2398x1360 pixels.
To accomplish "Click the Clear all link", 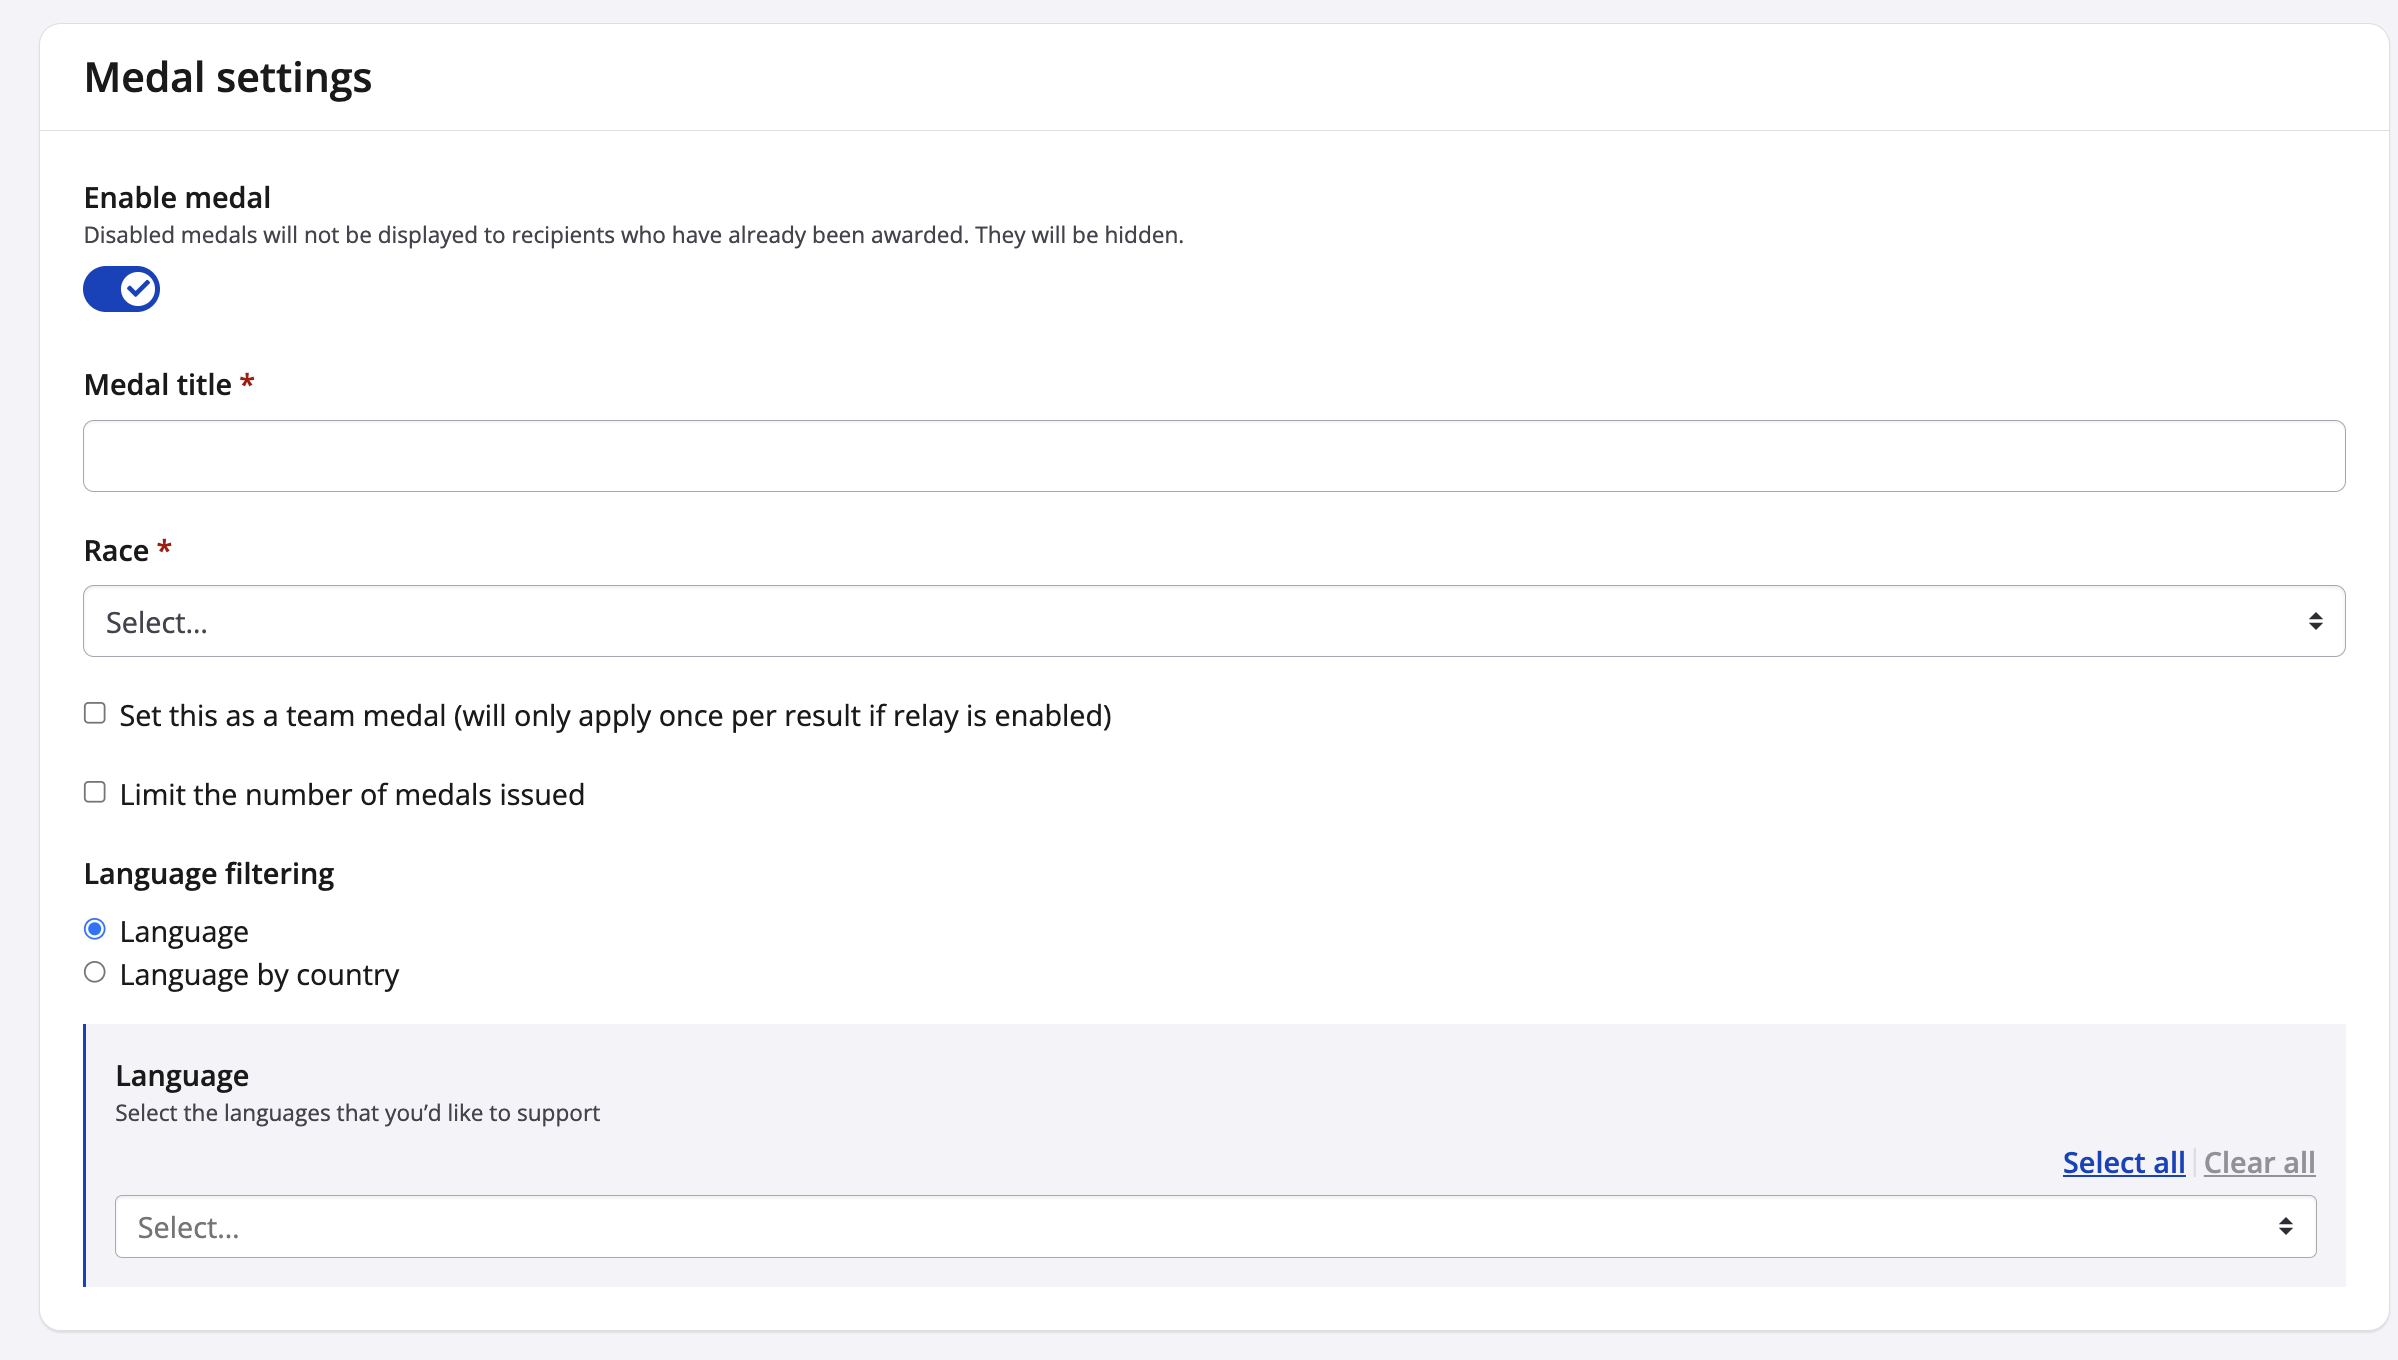I will pos(2259,1162).
